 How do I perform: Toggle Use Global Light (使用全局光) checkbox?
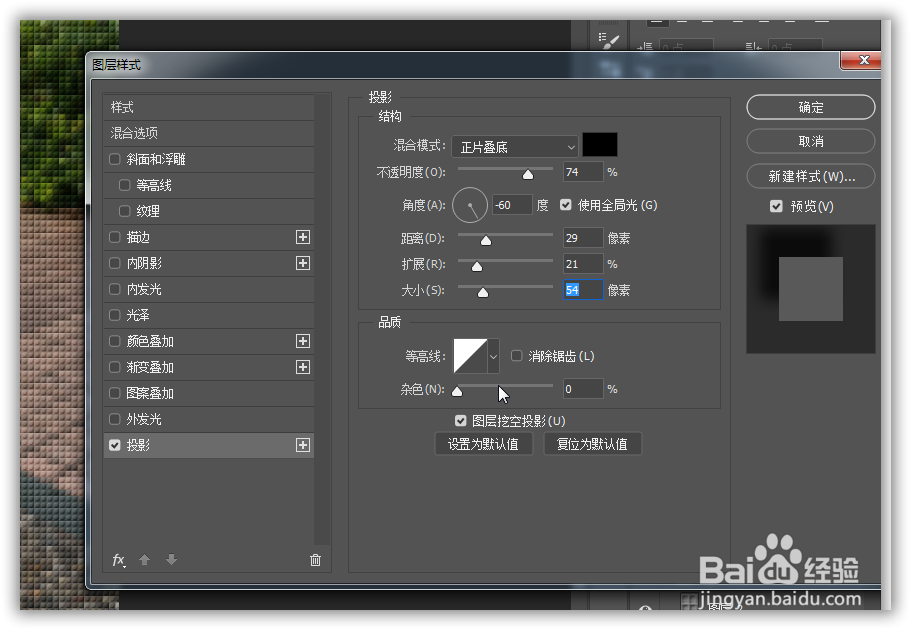[565, 205]
